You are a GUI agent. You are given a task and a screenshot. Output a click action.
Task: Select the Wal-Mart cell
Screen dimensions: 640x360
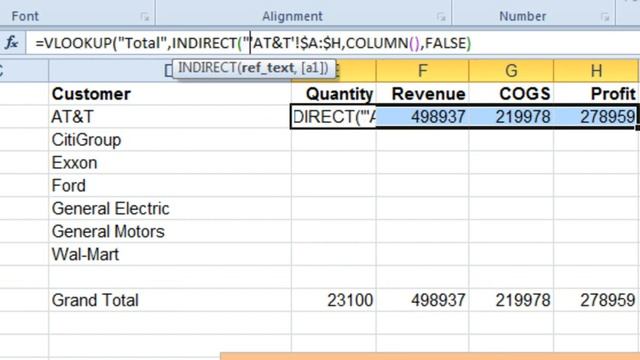click(x=170, y=254)
